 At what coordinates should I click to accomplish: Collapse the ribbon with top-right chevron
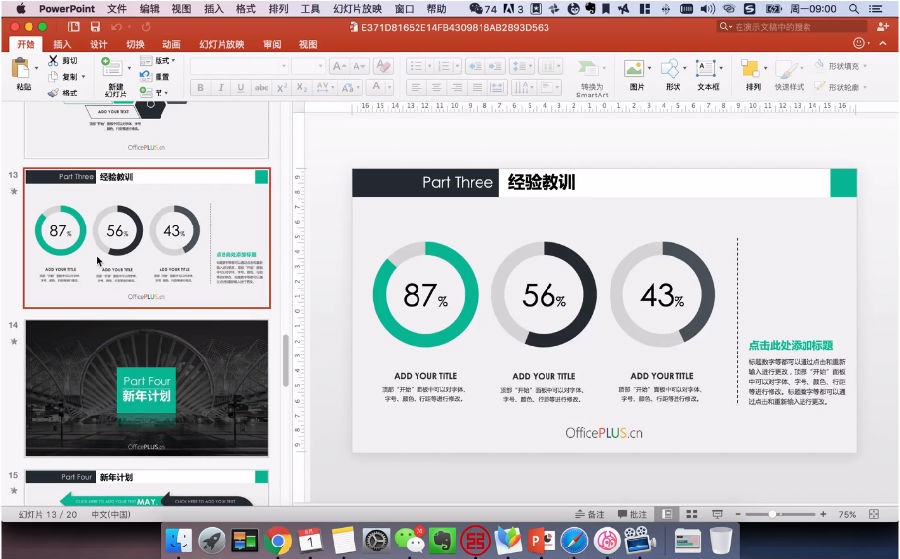[x=883, y=44]
